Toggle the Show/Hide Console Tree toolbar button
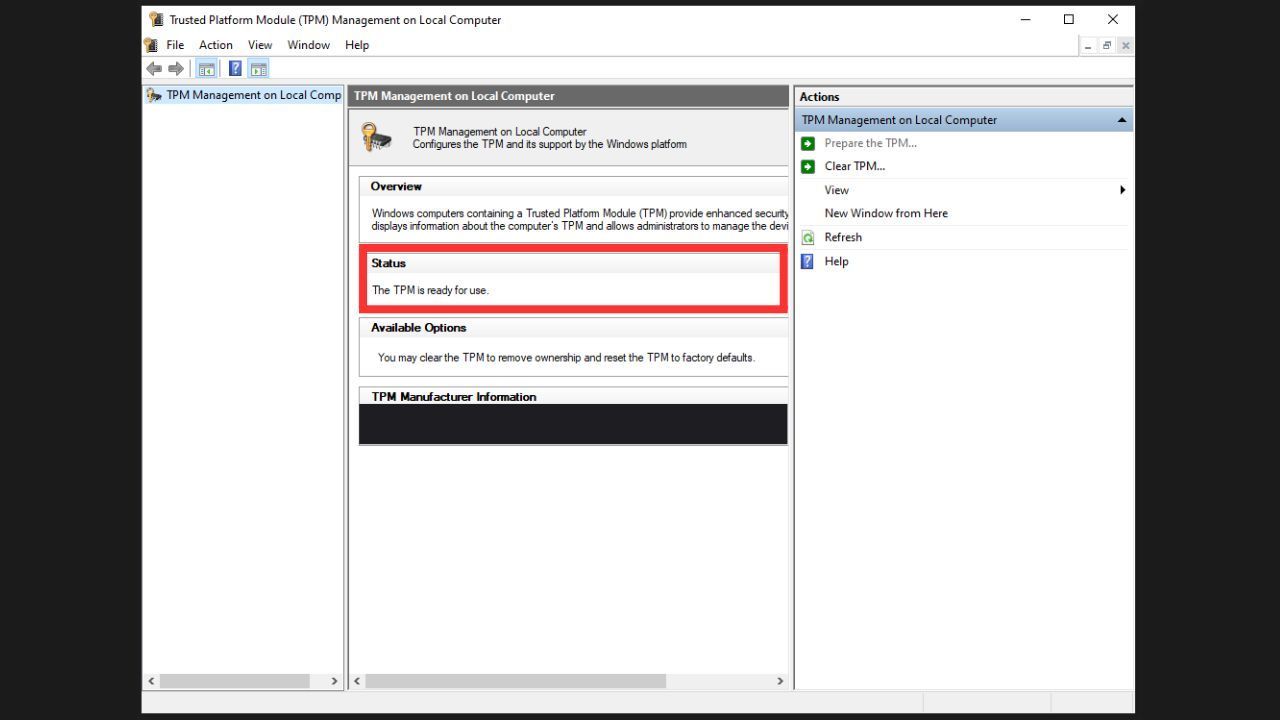This screenshot has height=720, width=1280. 207,69
